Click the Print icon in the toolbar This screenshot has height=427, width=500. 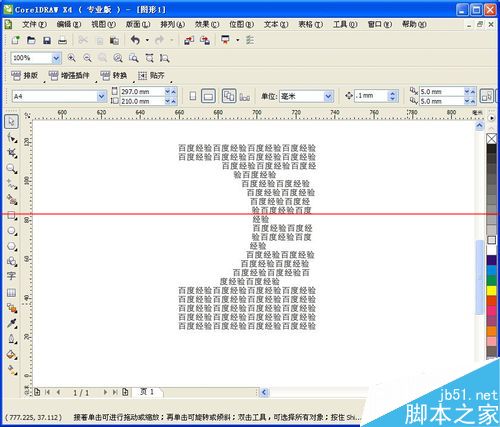pyautogui.click(x=62, y=41)
